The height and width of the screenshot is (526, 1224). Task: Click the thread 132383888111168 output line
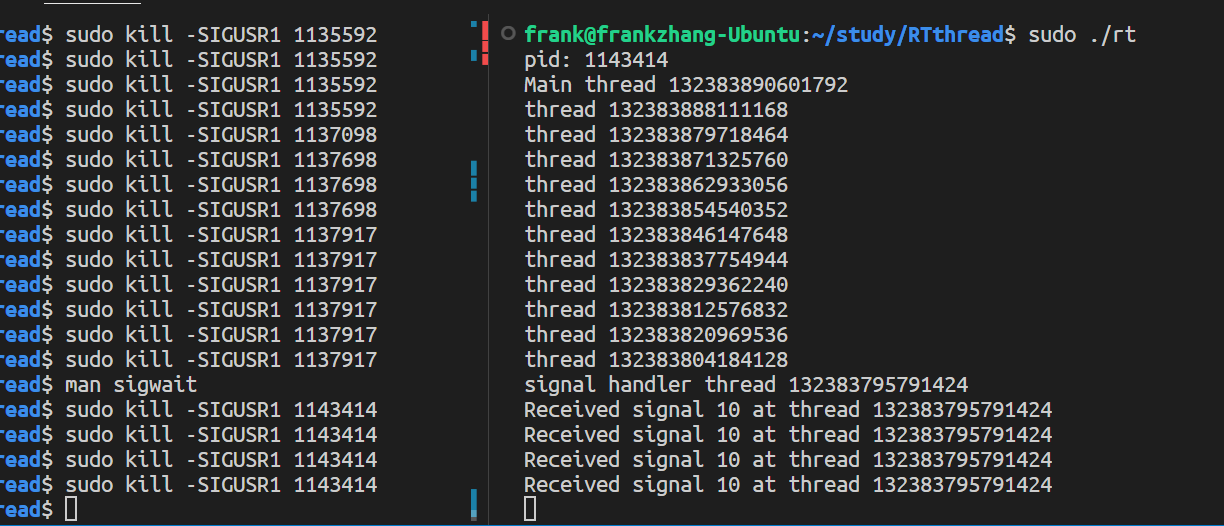coord(656,110)
